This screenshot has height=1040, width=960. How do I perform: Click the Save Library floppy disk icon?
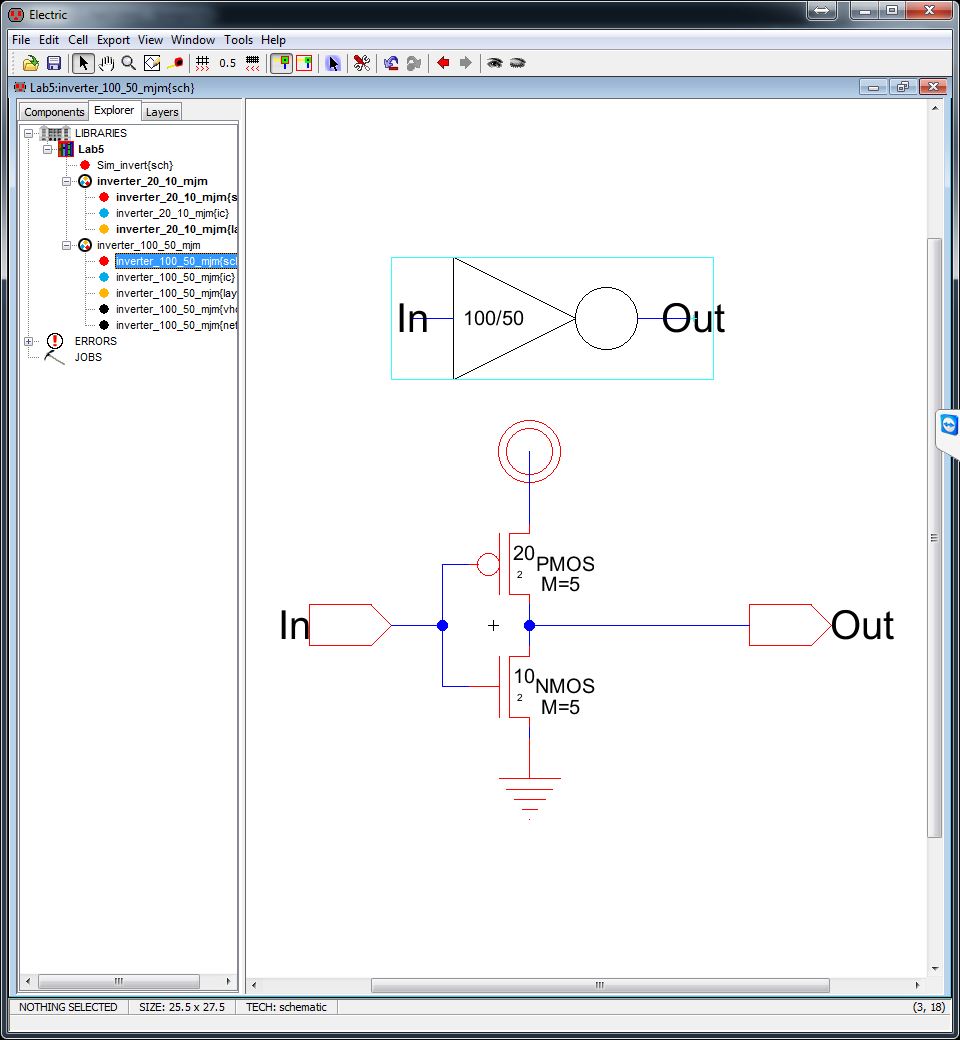click(x=54, y=63)
